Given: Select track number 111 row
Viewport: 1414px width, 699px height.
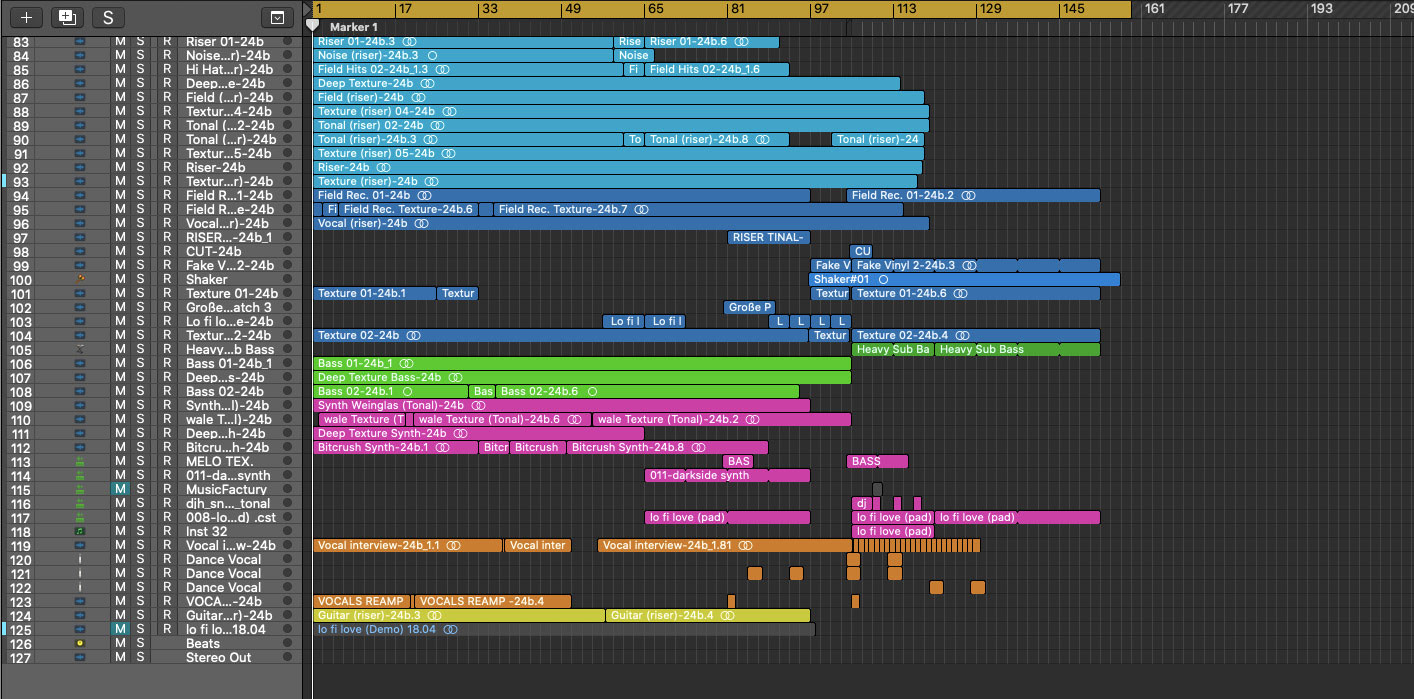Looking at the screenshot, I should click(x=20, y=433).
